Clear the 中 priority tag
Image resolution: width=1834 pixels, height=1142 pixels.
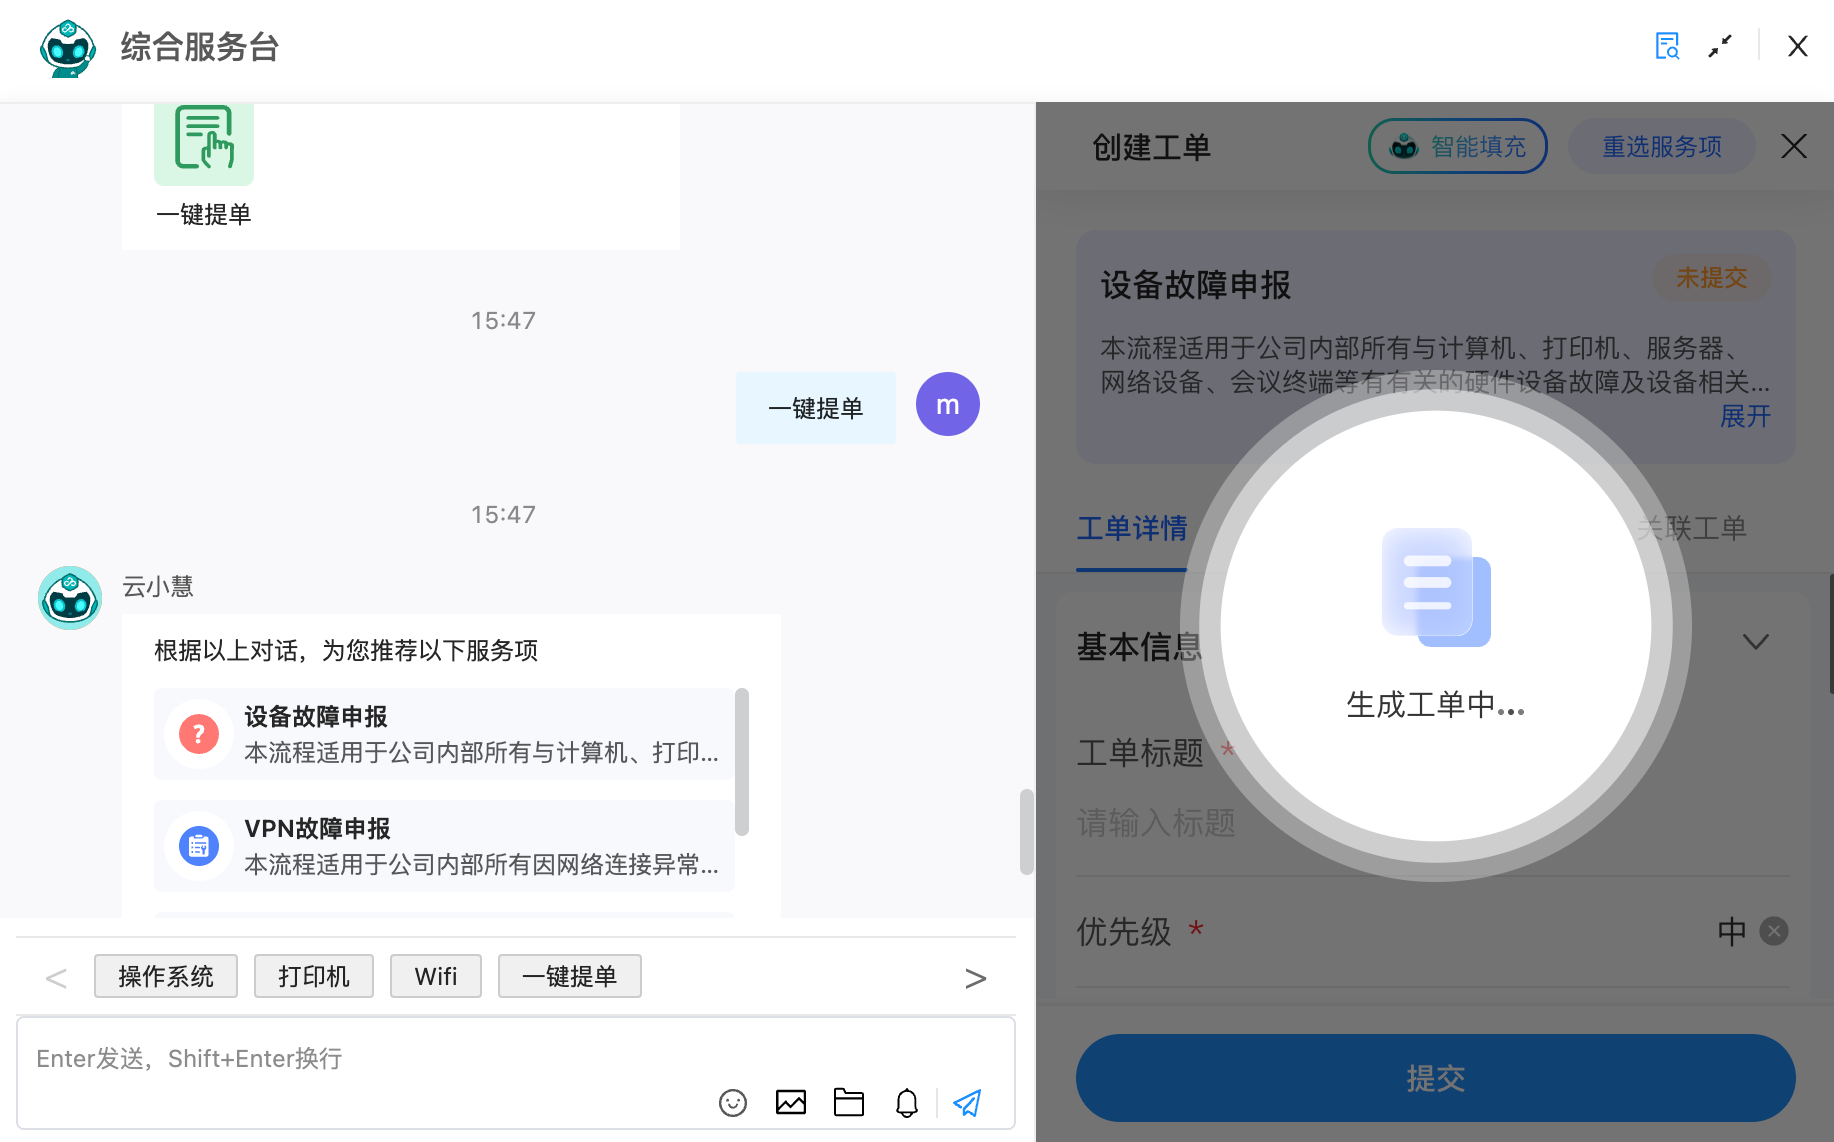[x=1774, y=931]
